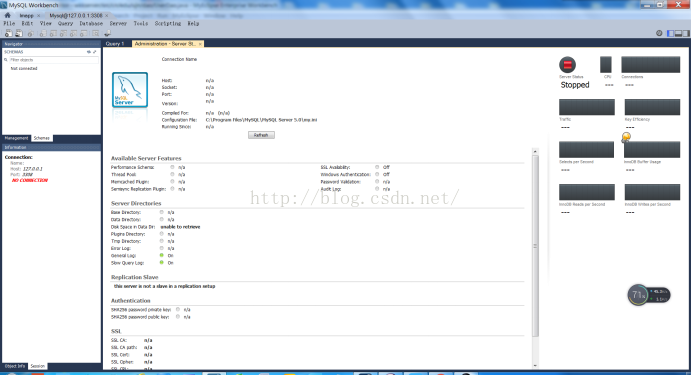Click the new SQL tab toolbar icon
Image resolution: width=692 pixels, height=375 pixels.
[8, 33]
